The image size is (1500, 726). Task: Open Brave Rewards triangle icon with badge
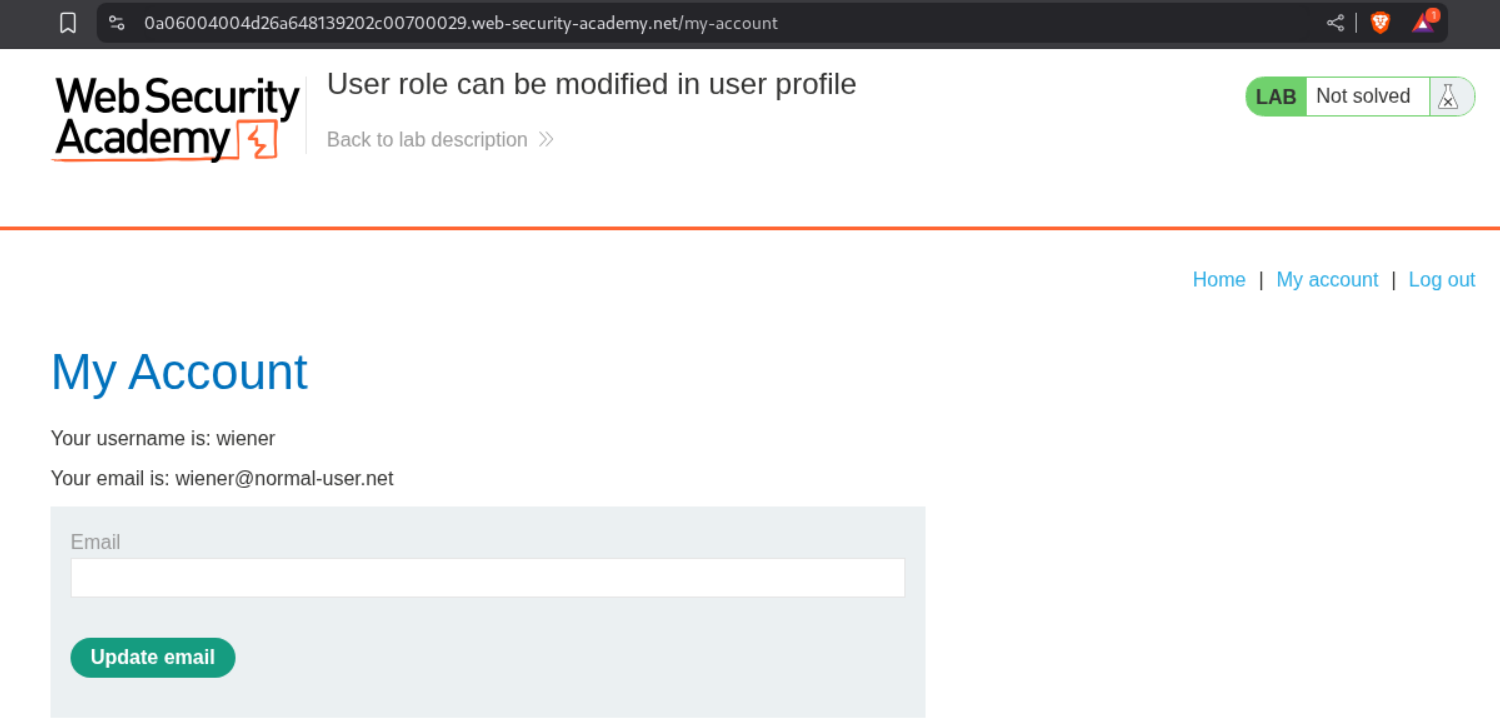[1423, 22]
